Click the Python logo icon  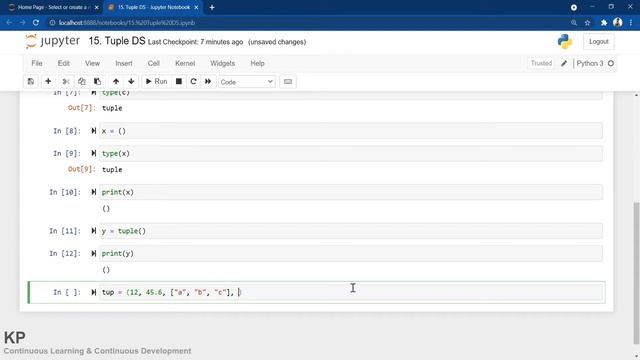564,42
